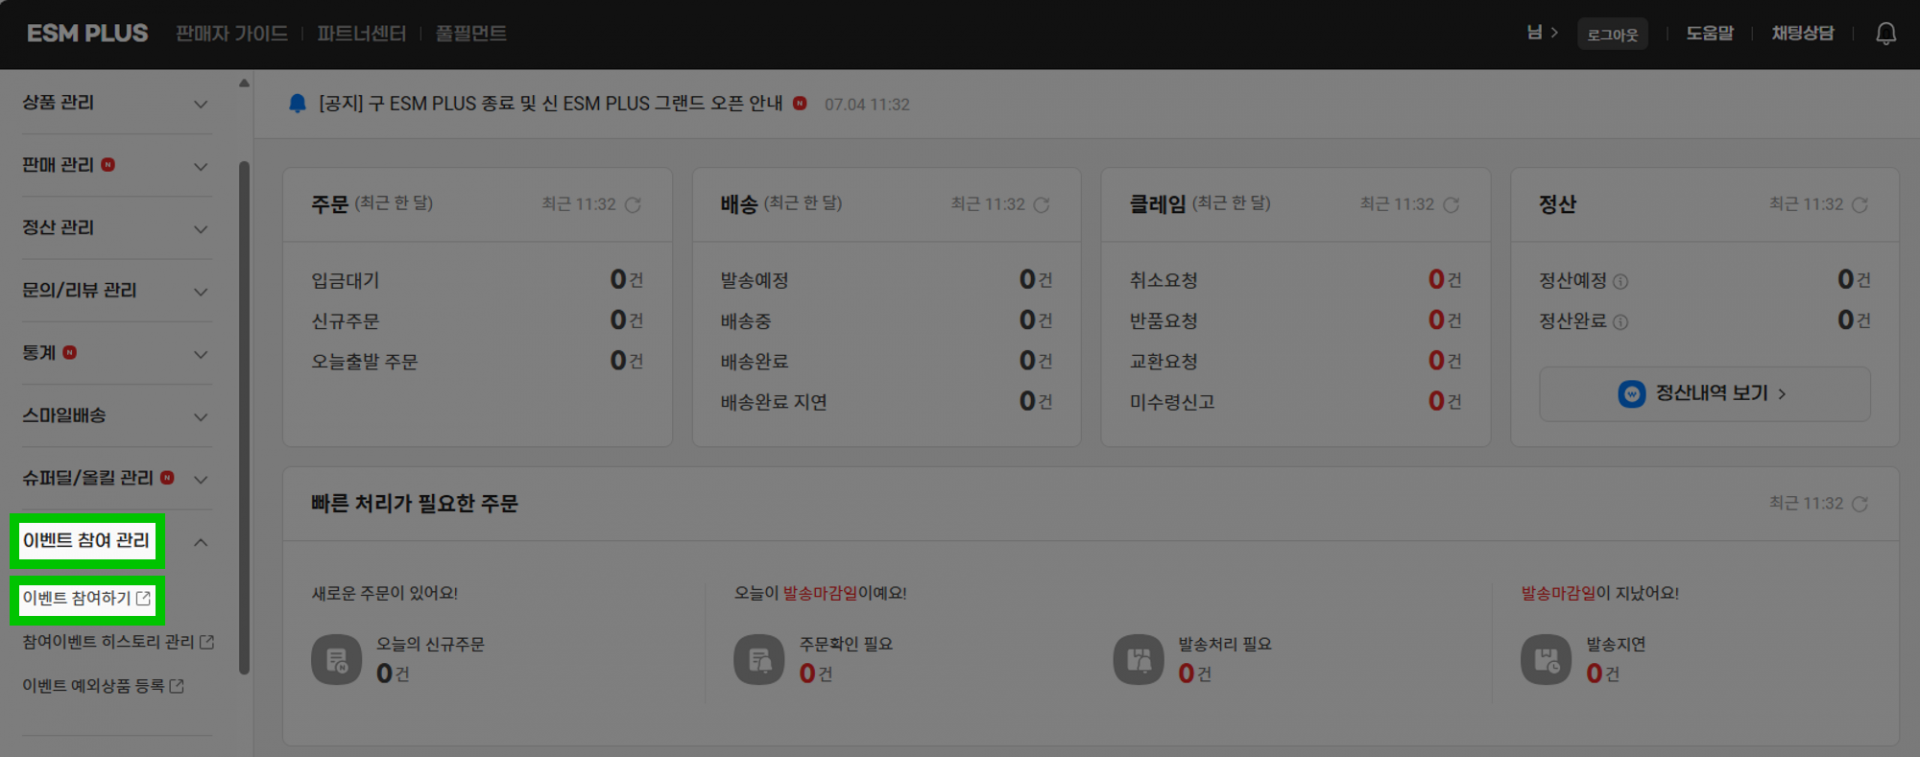Click the sidebar vertical scrollbar
This screenshot has height=757, width=1920.
click(x=244, y=417)
